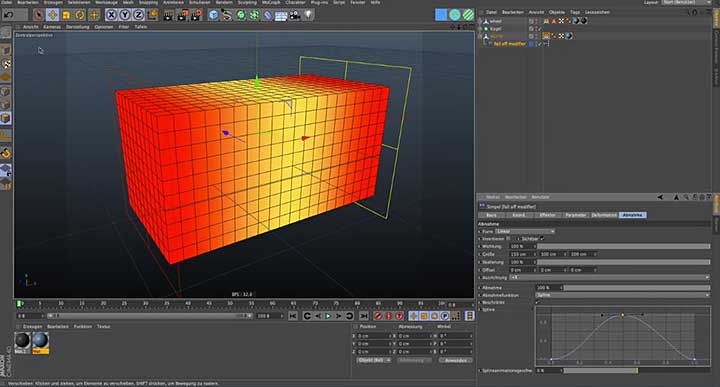This screenshot has height=387, width=720.
Task: Activate the Scale tool
Action: coord(66,15)
